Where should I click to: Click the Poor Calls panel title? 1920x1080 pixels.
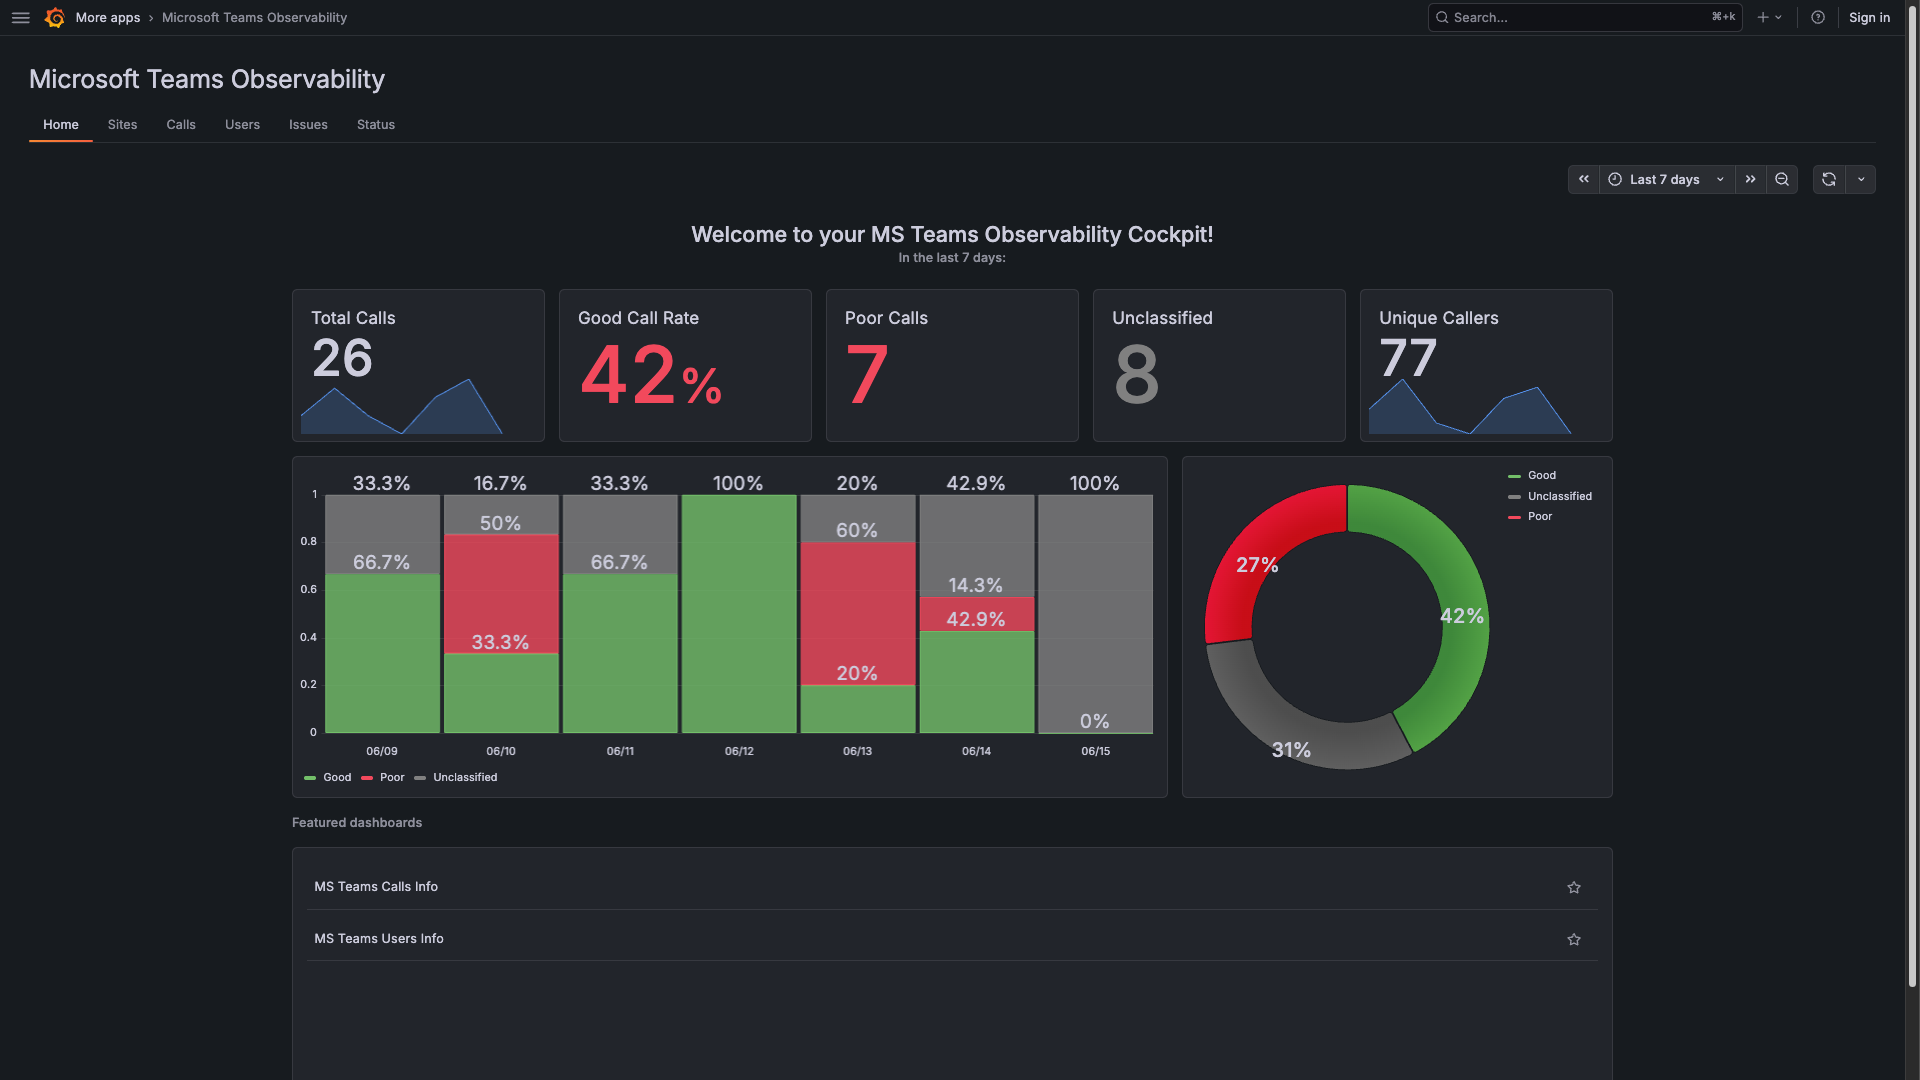point(886,318)
